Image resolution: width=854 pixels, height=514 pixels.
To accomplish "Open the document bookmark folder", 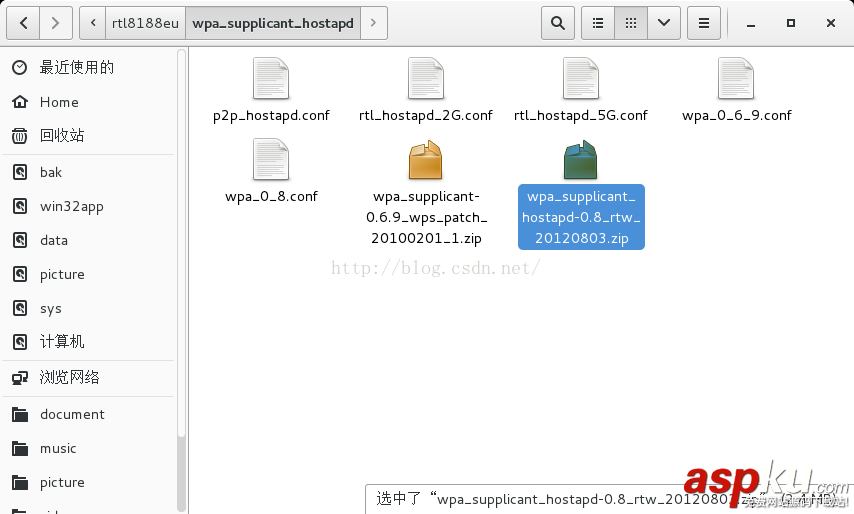I will coord(89,414).
